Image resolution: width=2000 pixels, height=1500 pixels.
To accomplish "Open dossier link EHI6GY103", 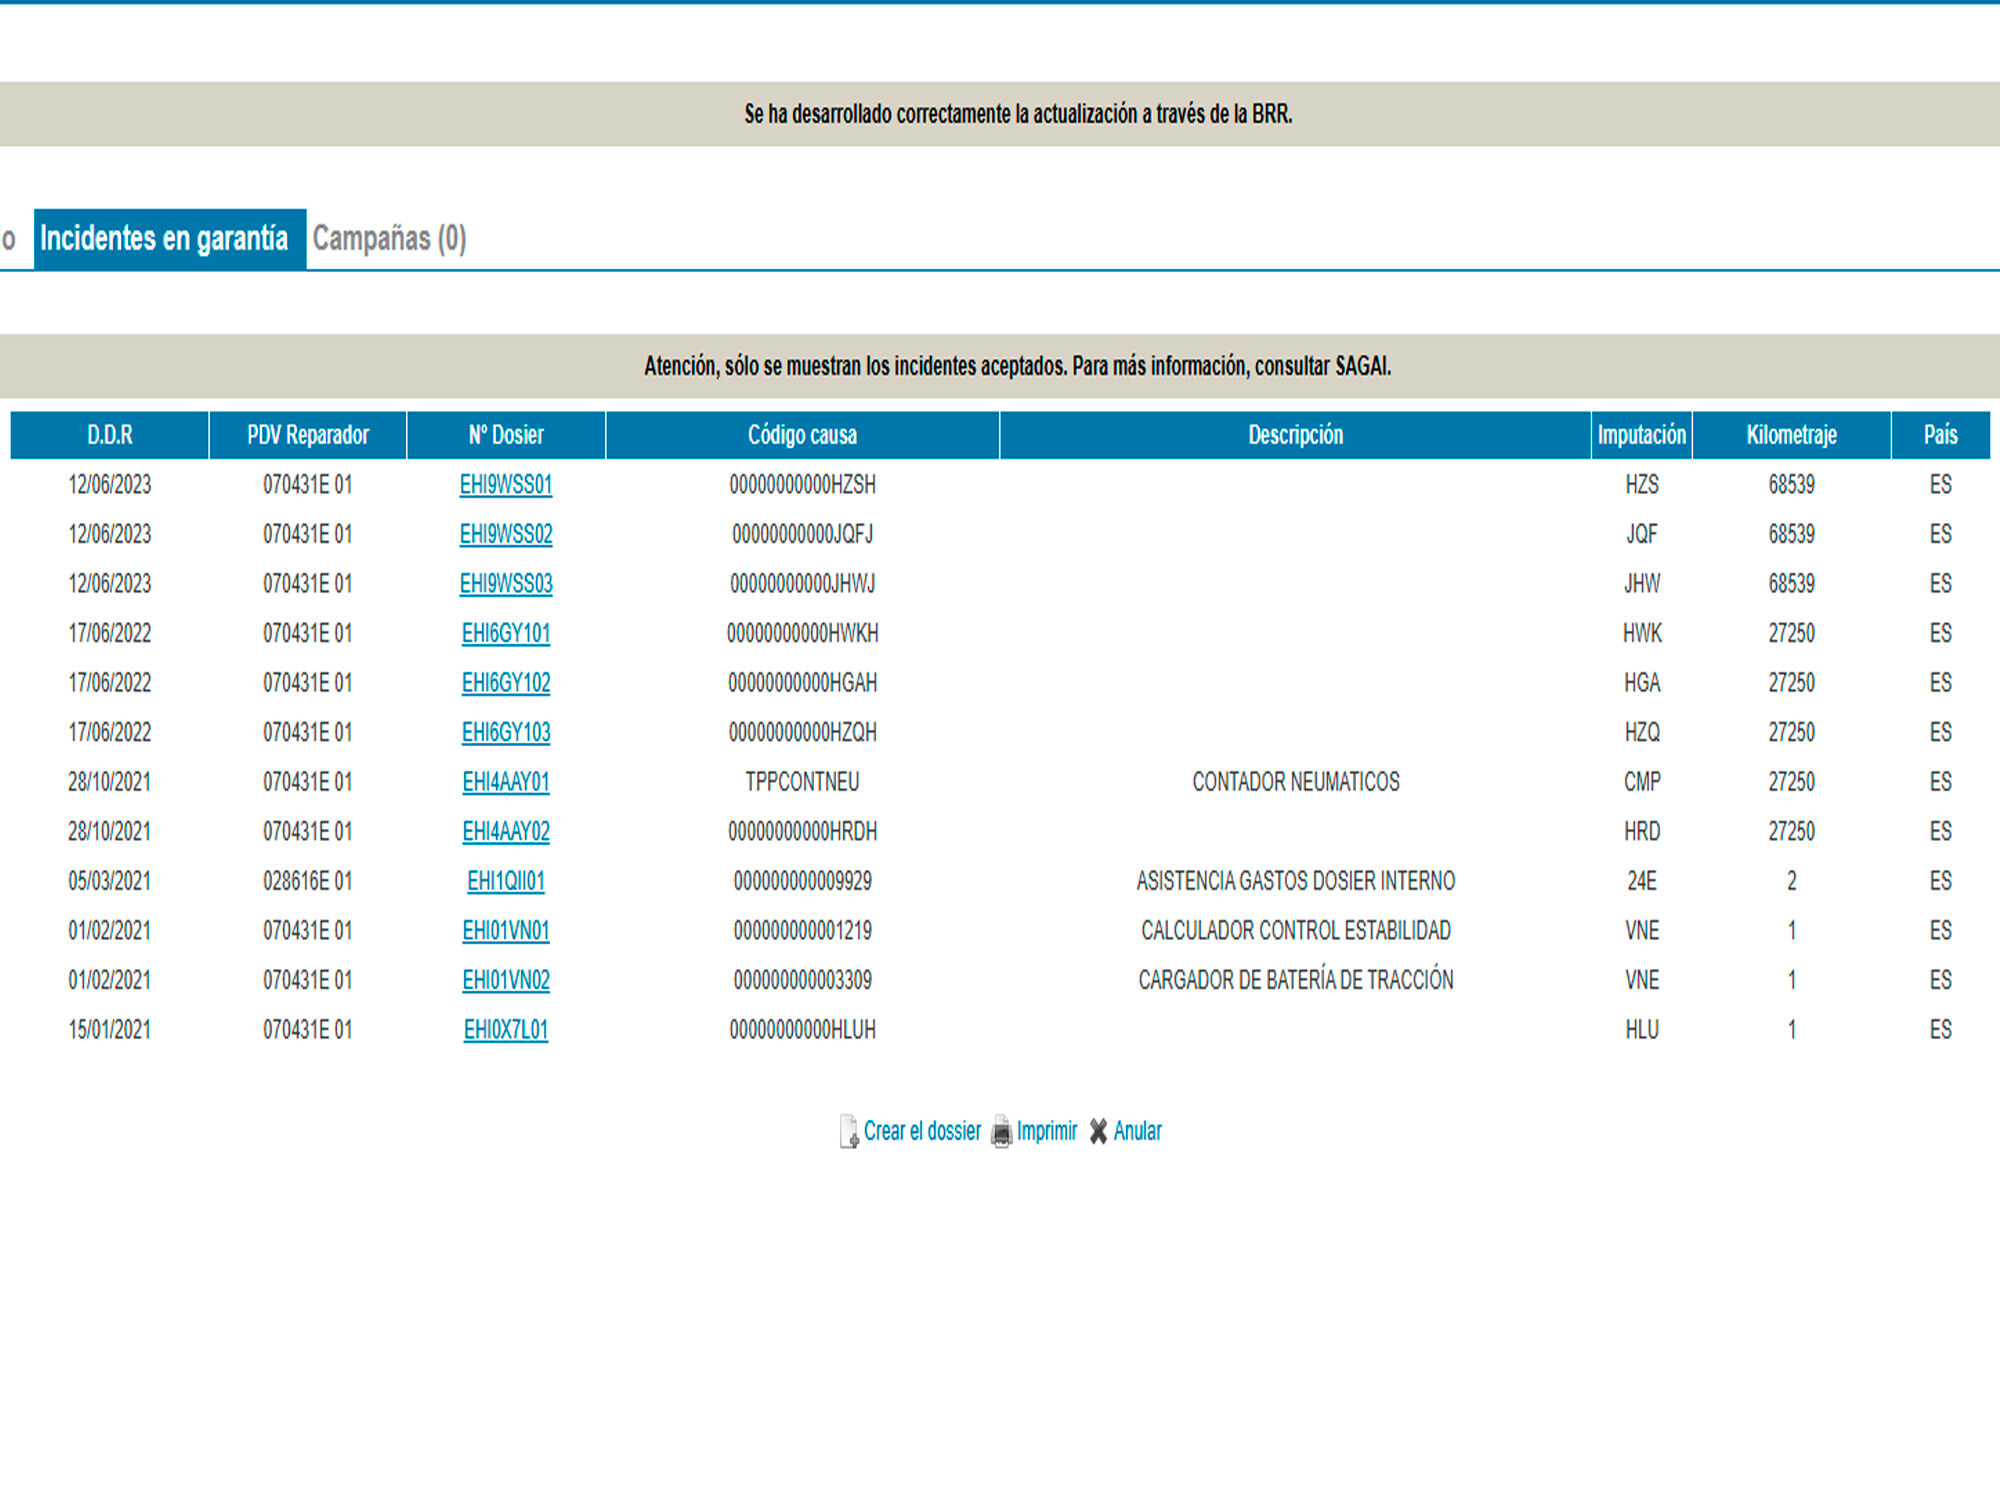I will (505, 733).
